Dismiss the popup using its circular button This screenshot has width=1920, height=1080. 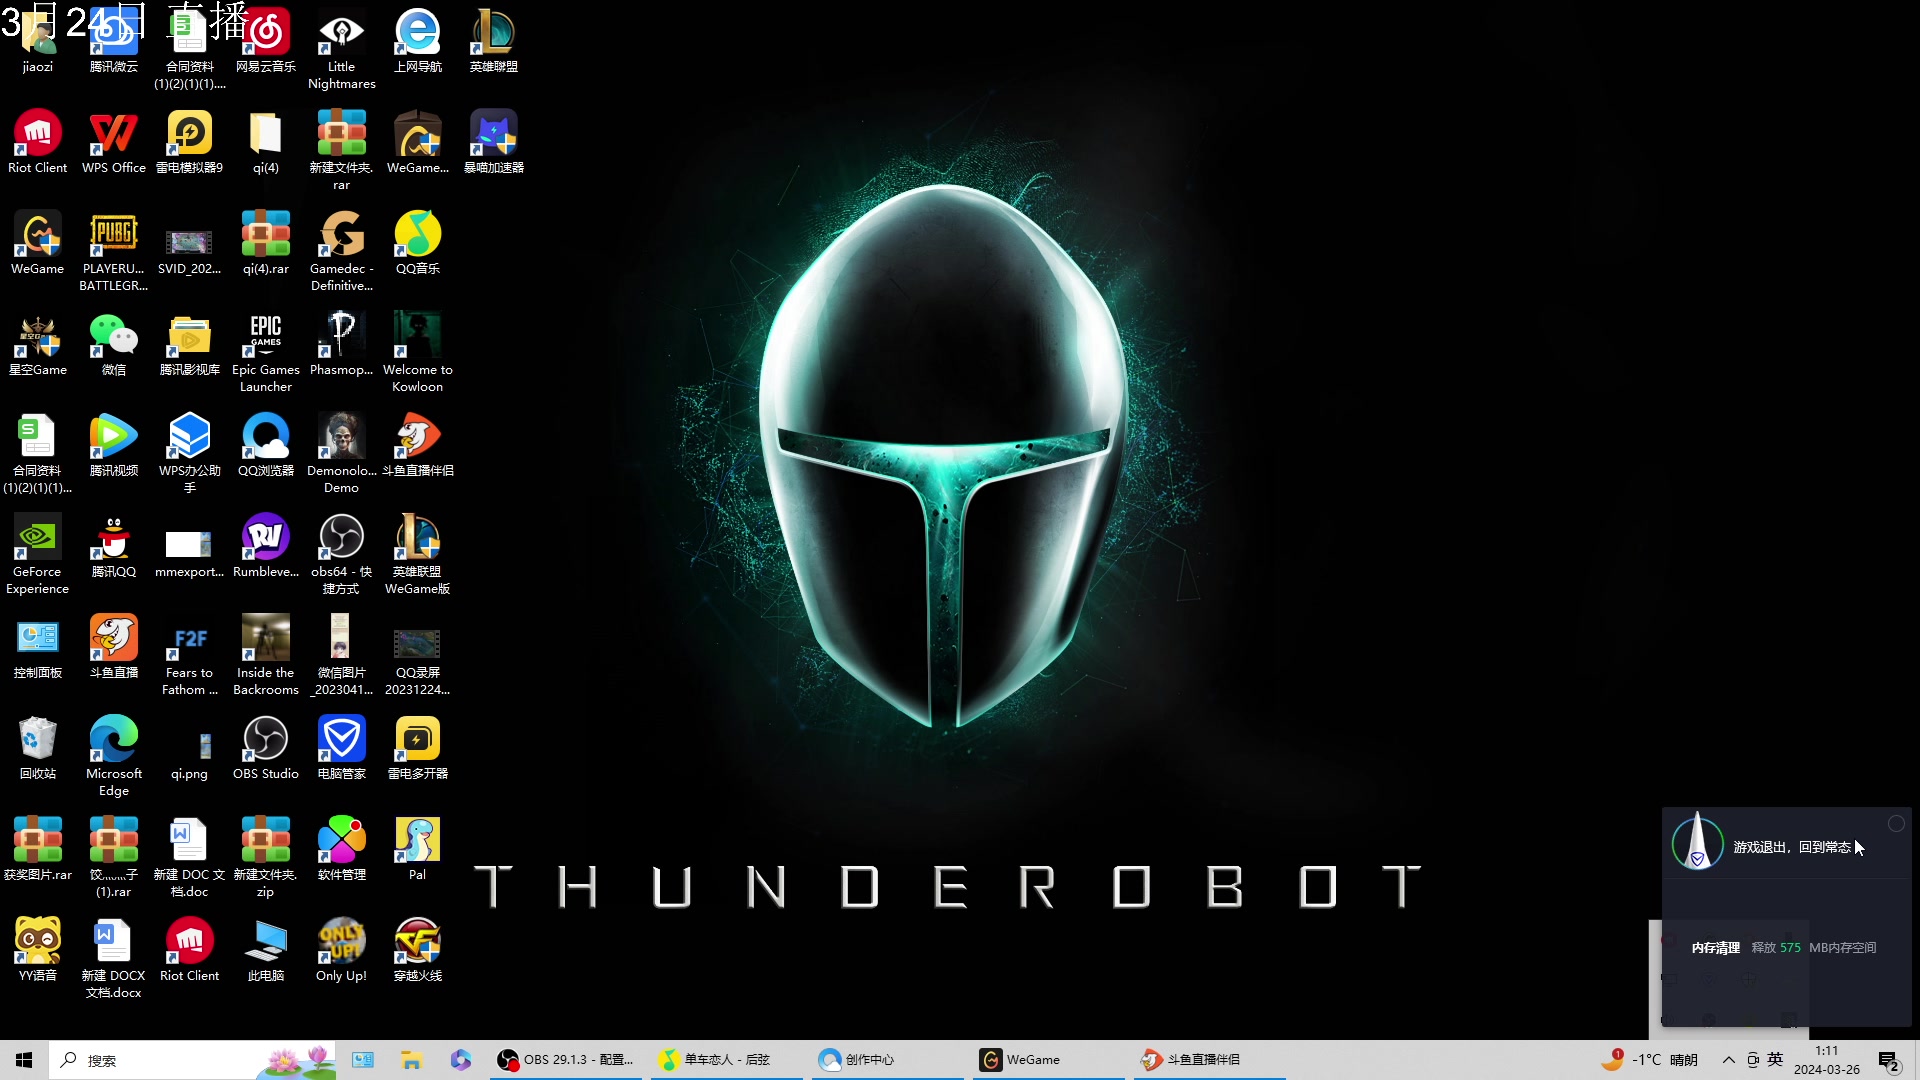[x=1896, y=824]
